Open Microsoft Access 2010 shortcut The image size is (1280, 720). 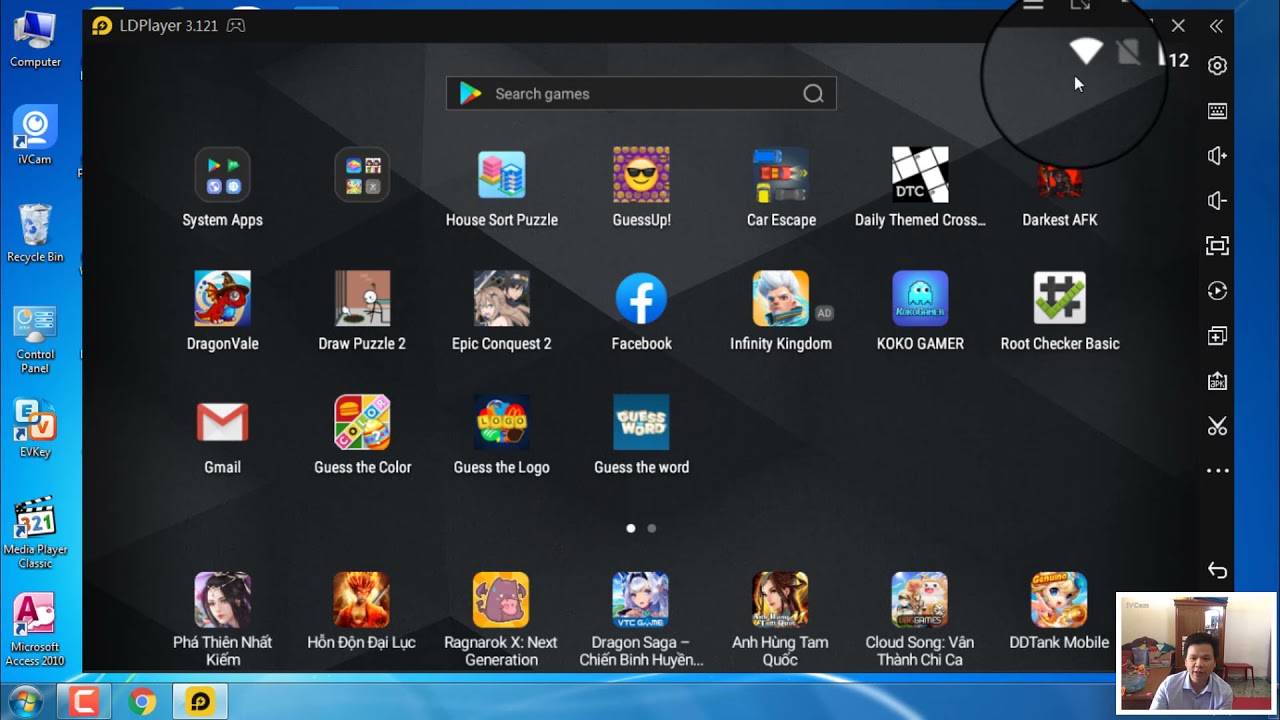pyautogui.click(x=35, y=630)
